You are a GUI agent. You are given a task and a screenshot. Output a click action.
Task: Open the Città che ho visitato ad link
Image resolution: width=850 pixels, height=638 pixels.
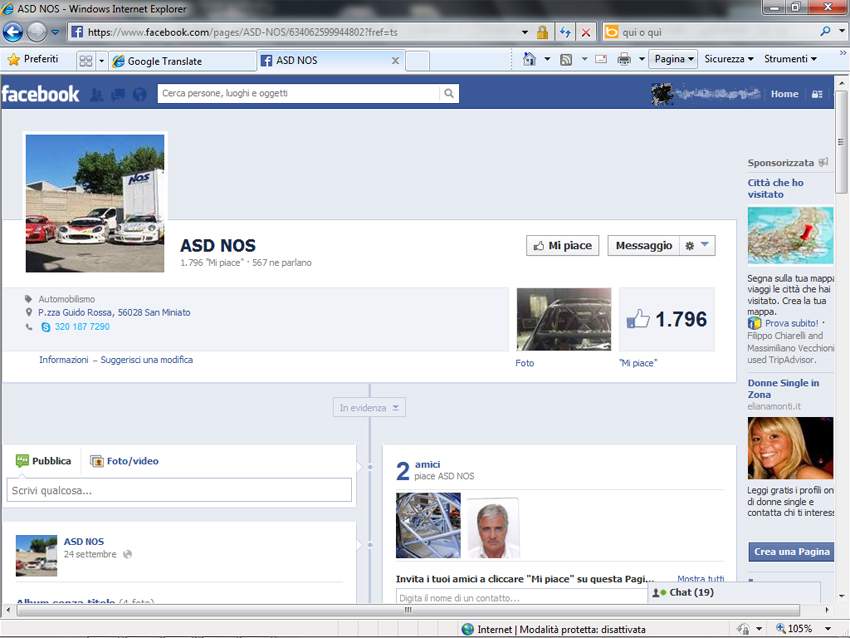tap(776, 188)
